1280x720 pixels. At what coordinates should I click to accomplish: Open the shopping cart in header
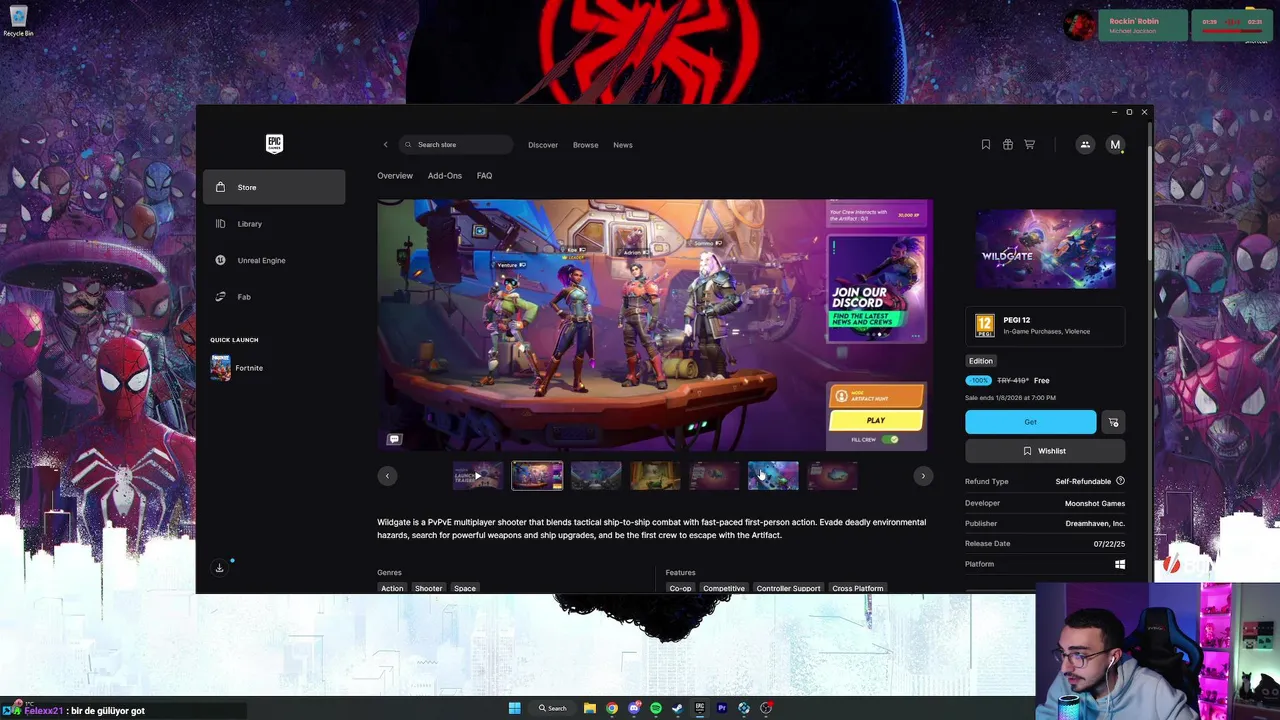[1029, 145]
